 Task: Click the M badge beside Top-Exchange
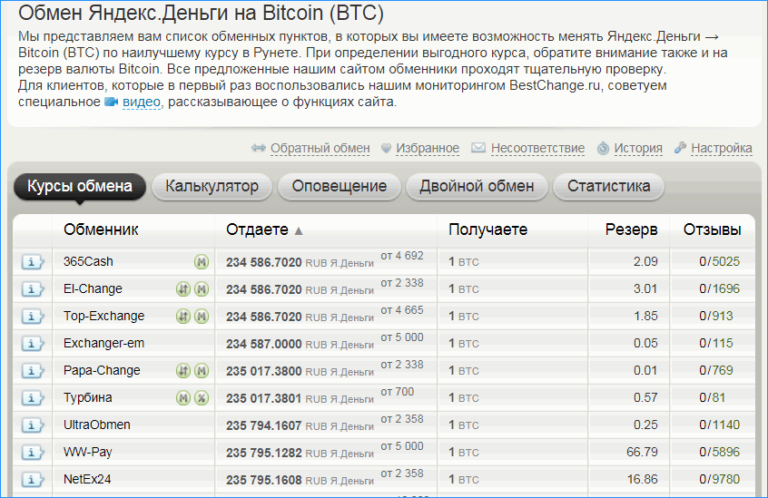(x=201, y=316)
